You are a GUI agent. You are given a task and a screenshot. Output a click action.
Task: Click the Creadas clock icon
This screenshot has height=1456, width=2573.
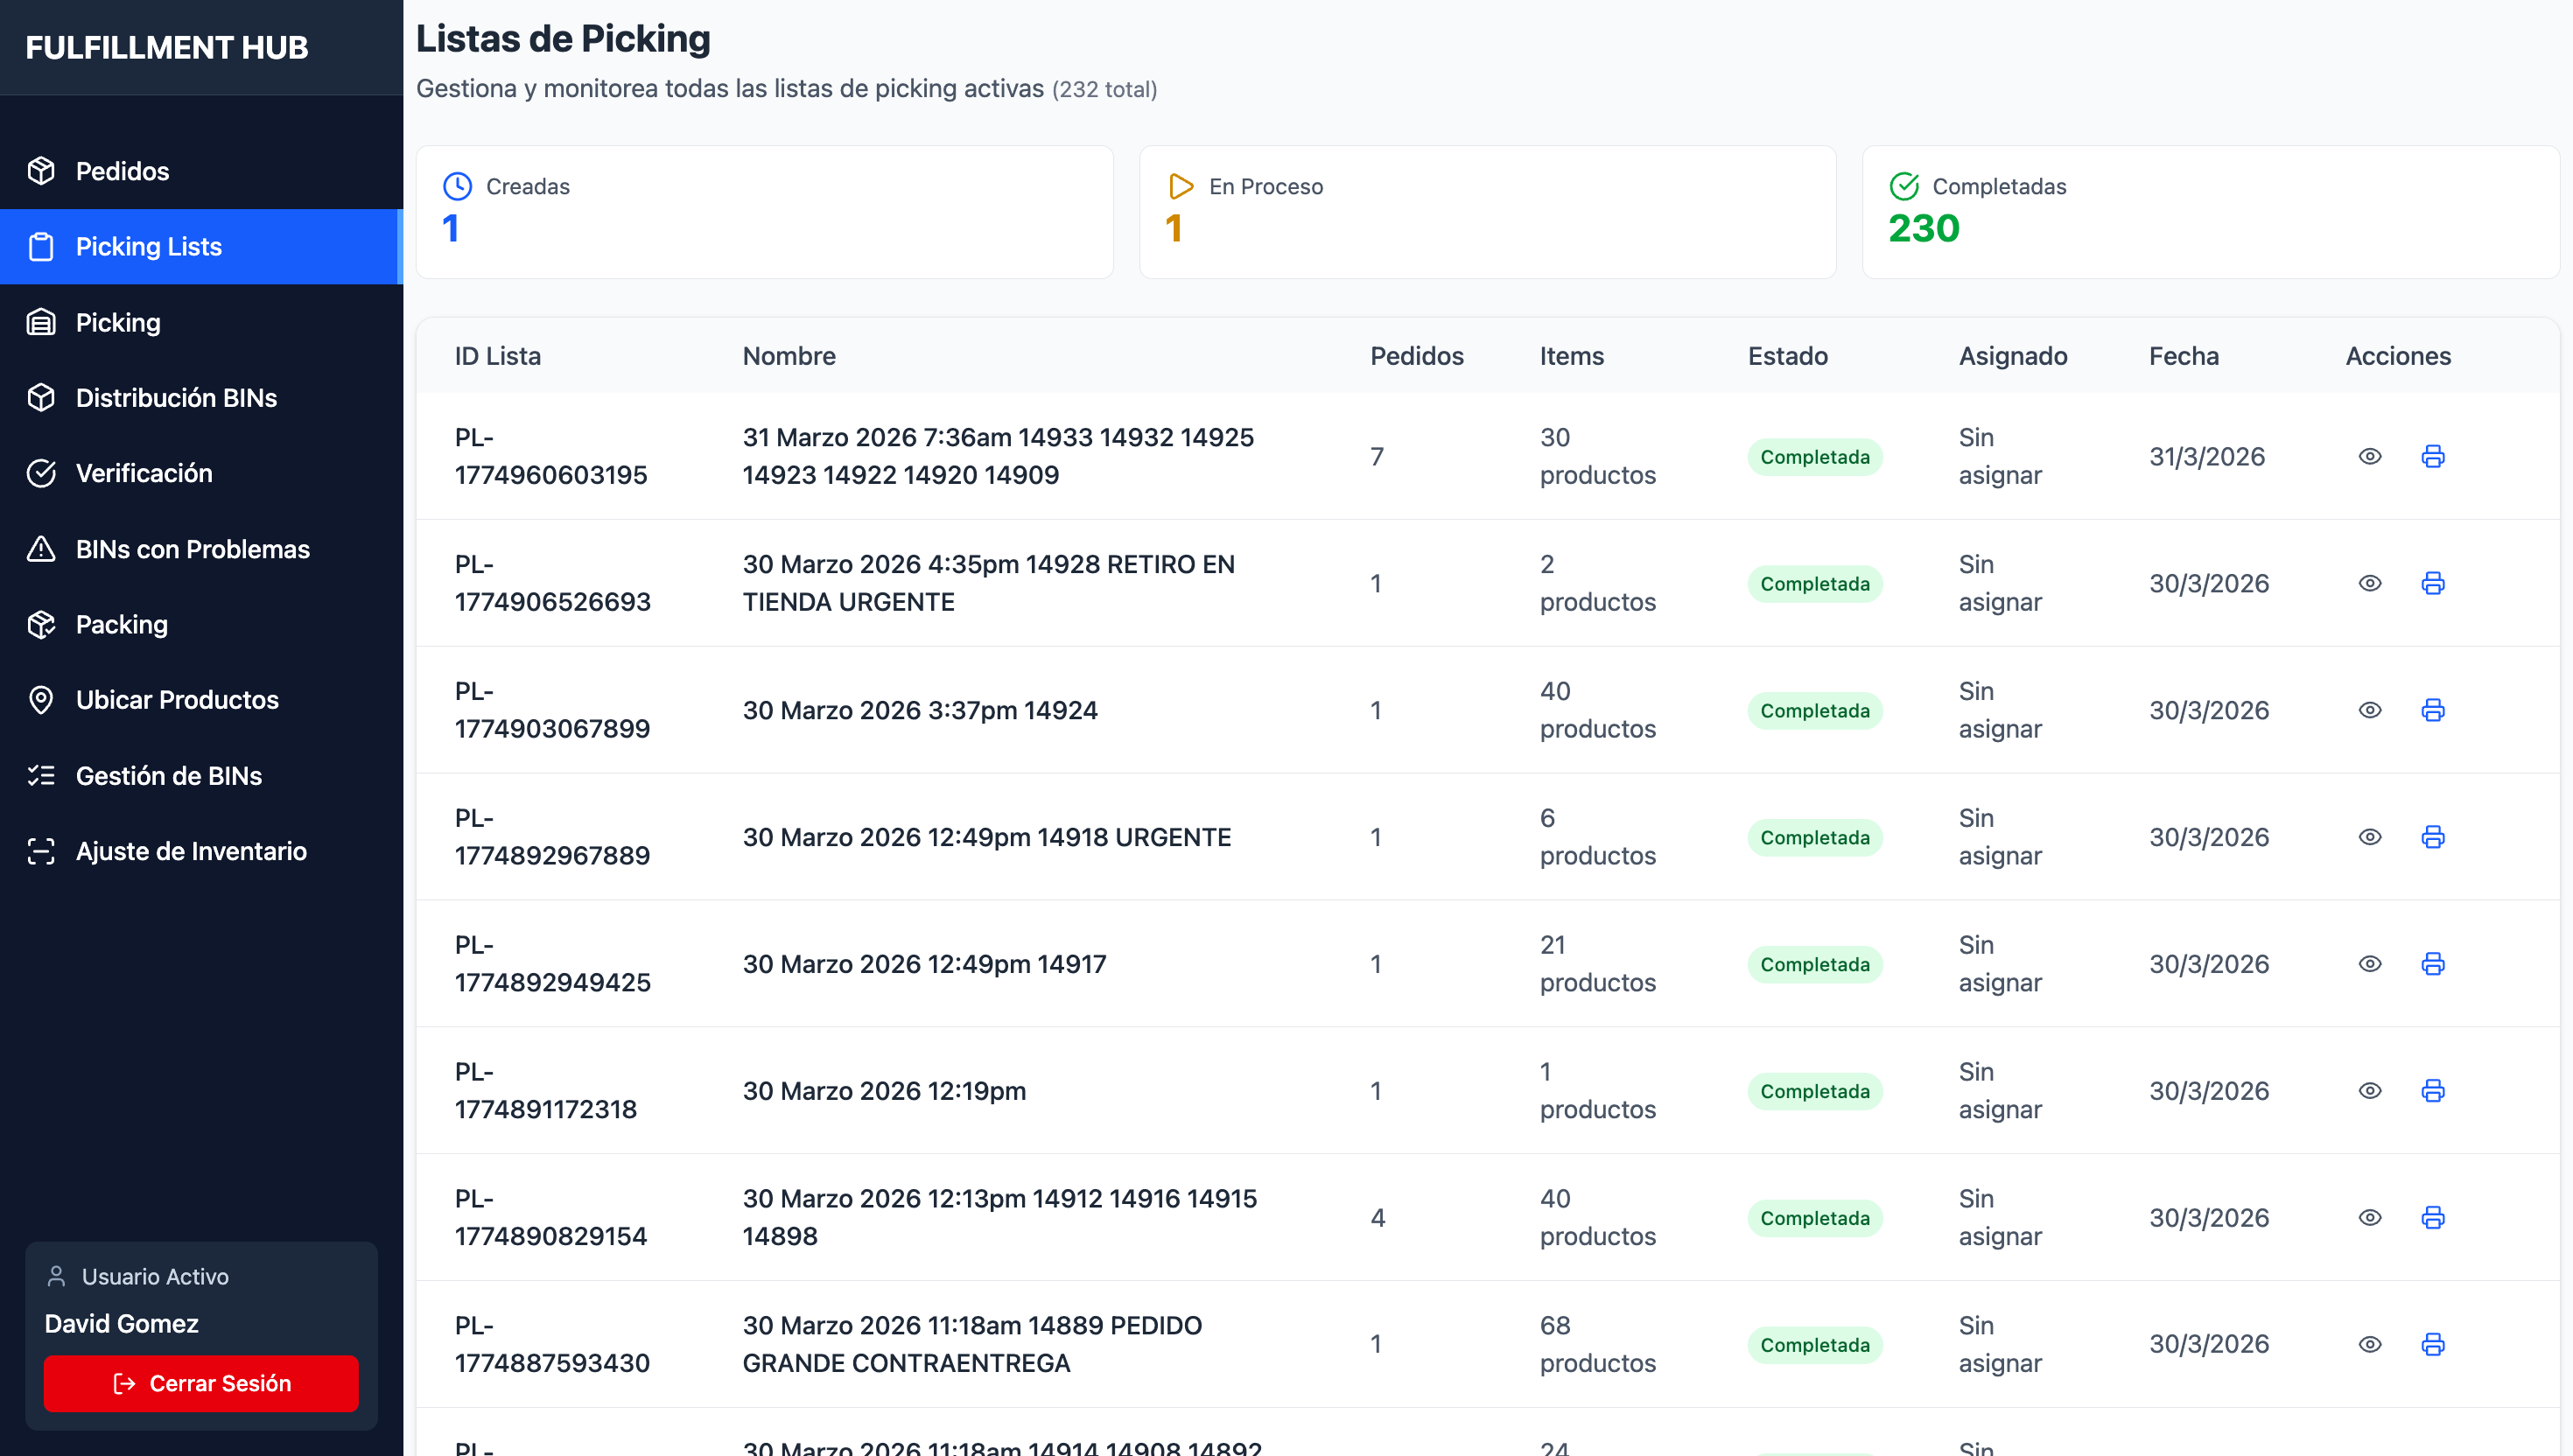click(457, 186)
